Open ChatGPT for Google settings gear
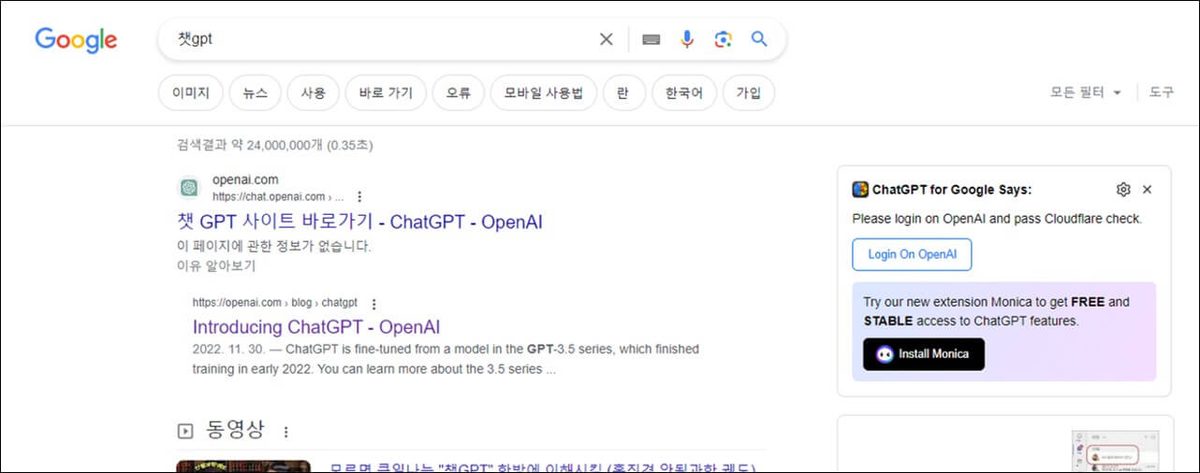This screenshot has height=473, width=1200. point(1123,189)
